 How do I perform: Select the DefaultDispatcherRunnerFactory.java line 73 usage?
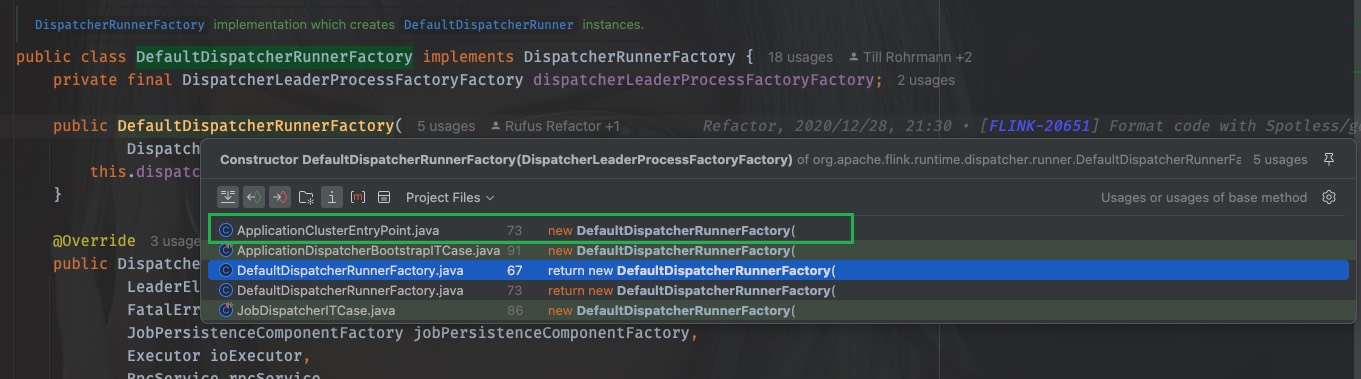point(778,290)
